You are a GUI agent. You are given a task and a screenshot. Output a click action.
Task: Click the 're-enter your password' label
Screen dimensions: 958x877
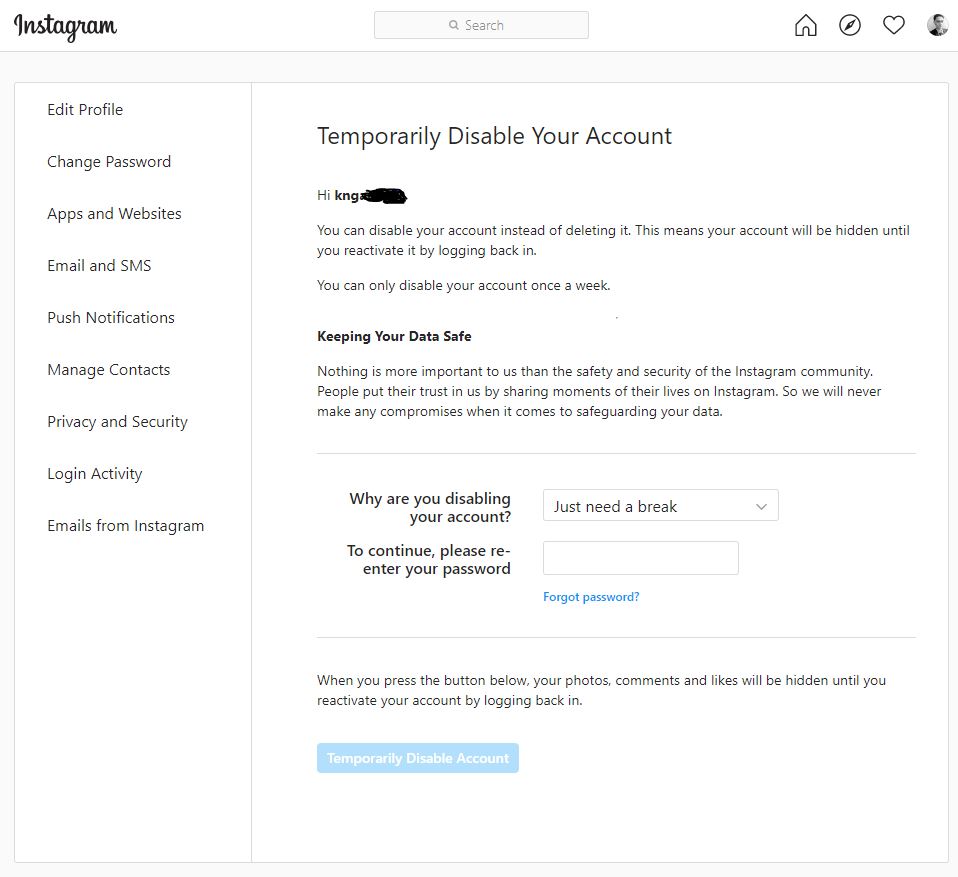(x=429, y=559)
